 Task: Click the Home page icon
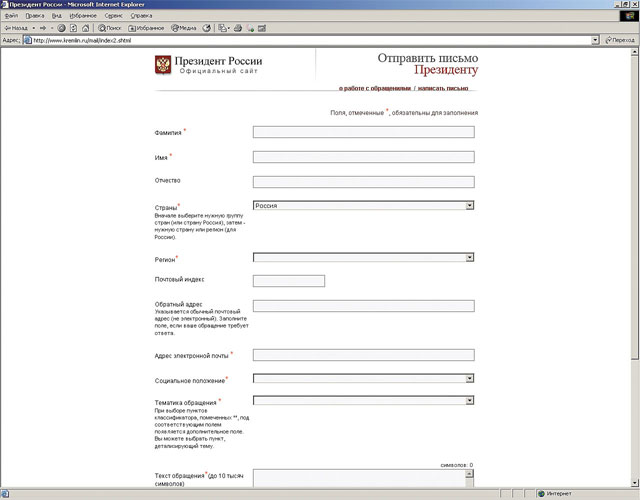pyautogui.click(x=85, y=28)
